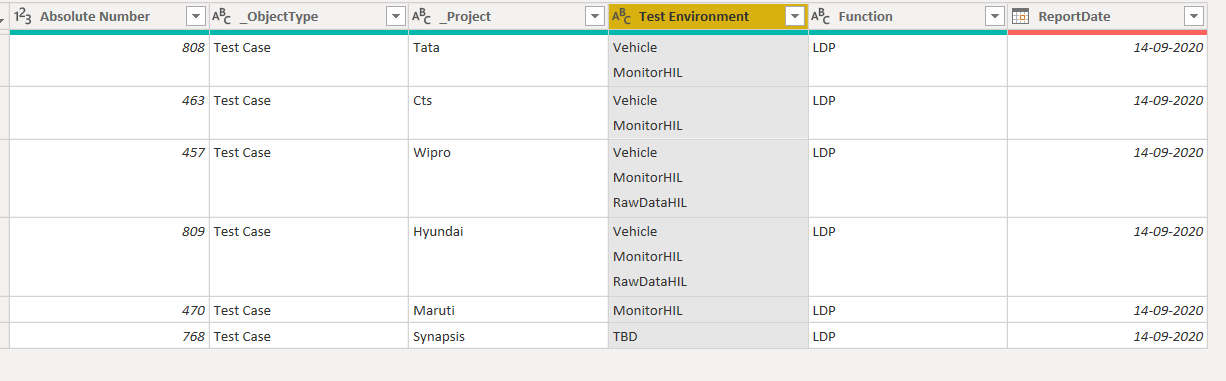Open the _ObjectType column filter dropdown
Viewport: 1226px width, 381px height.
click(x=396, y=16)
